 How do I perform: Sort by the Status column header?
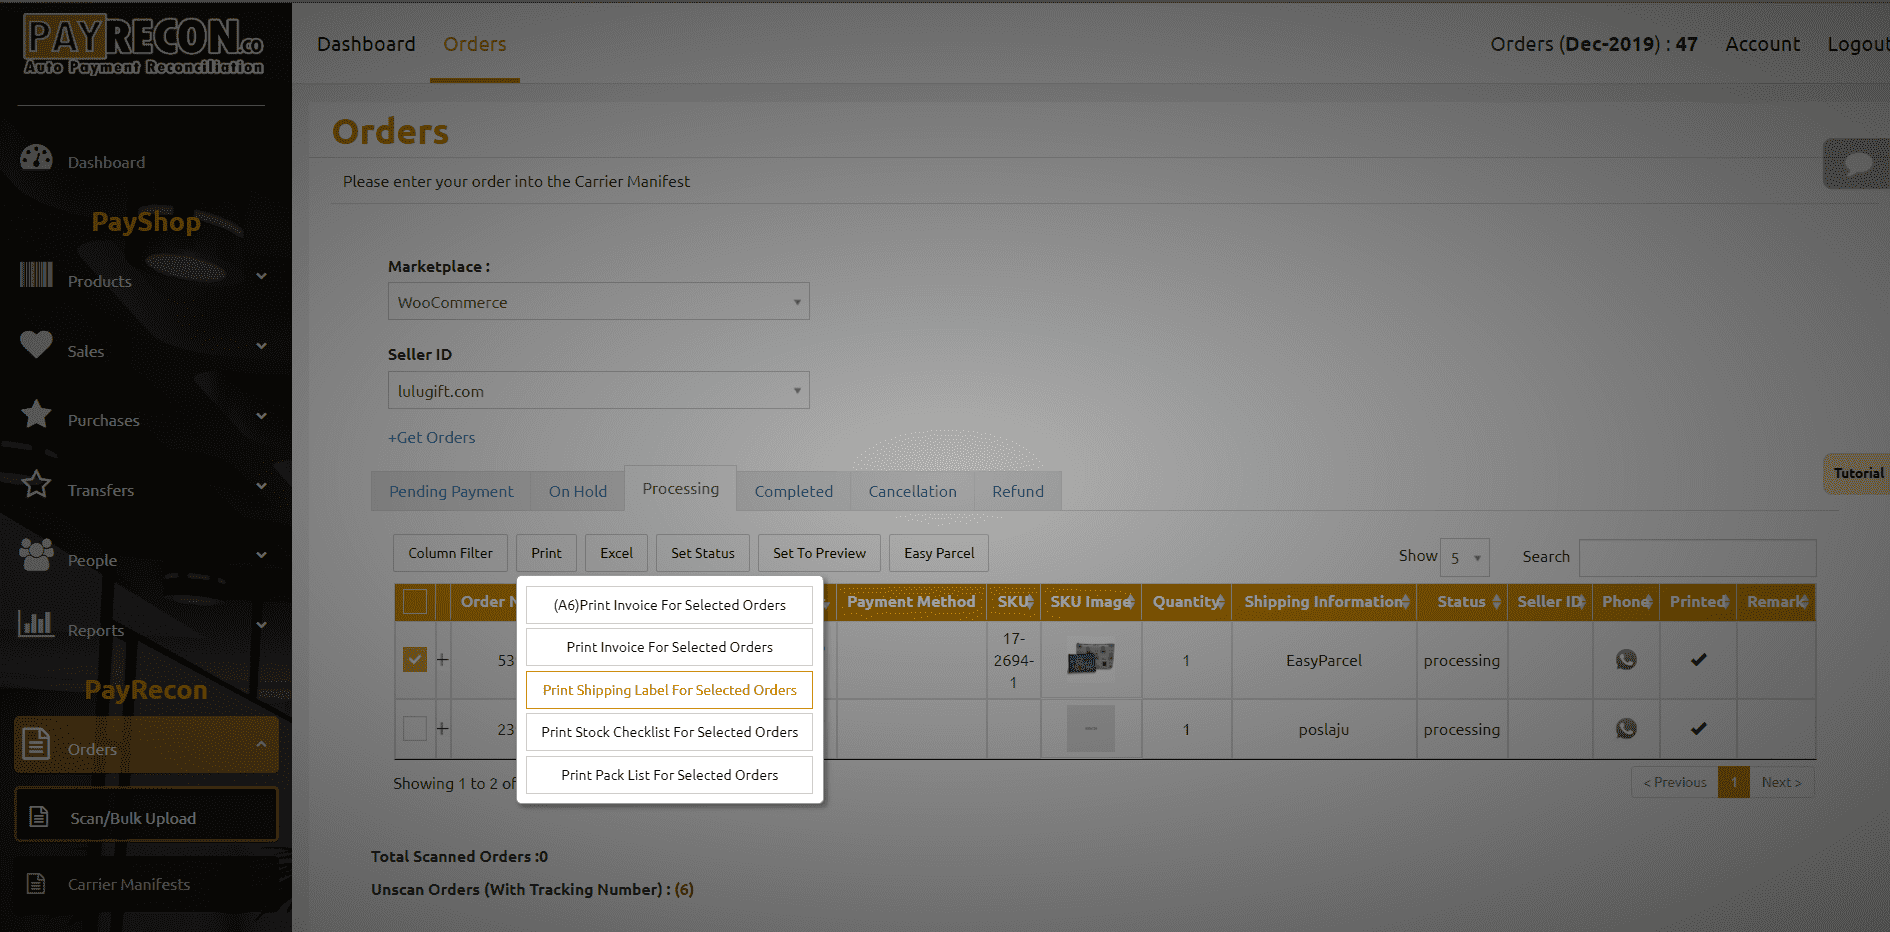click(1462, 602)
